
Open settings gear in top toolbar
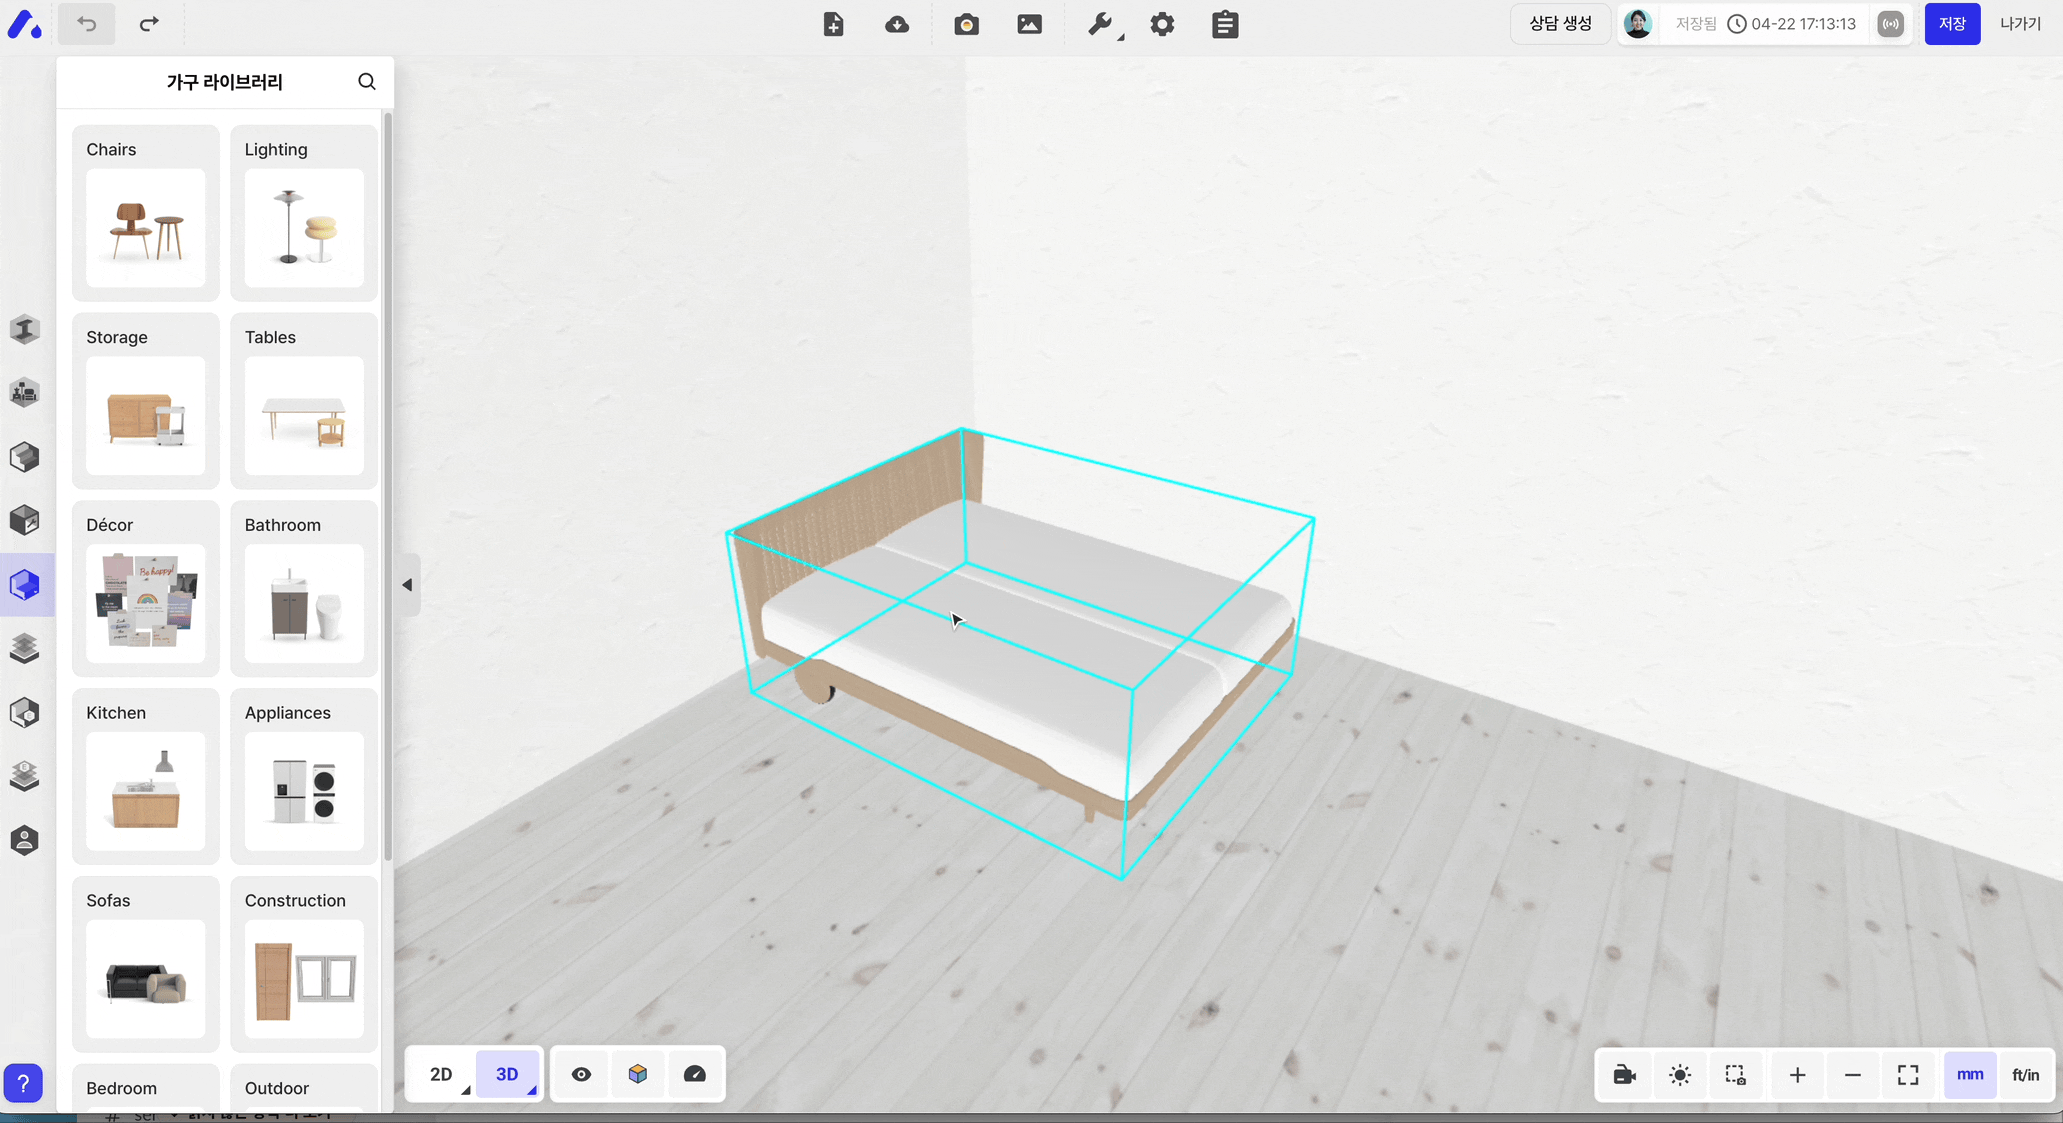(1162, 24)
